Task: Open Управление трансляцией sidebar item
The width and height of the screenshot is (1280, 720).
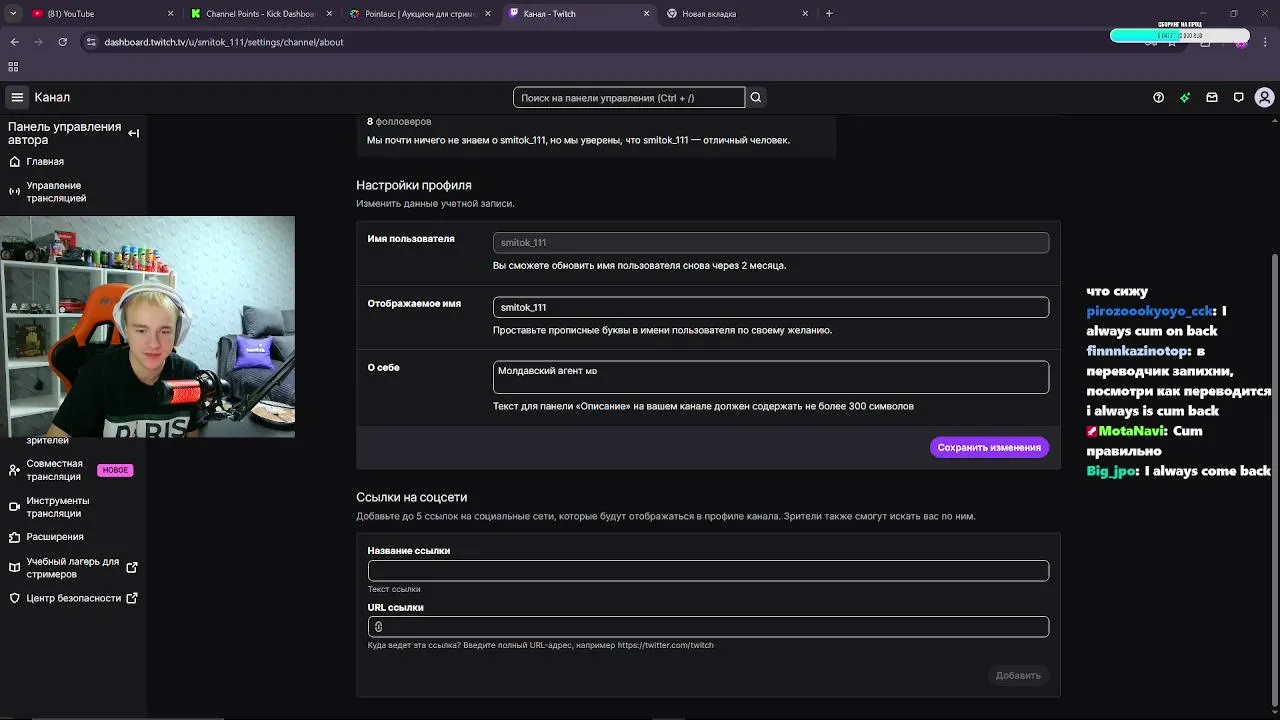Action: pos(56,191)
